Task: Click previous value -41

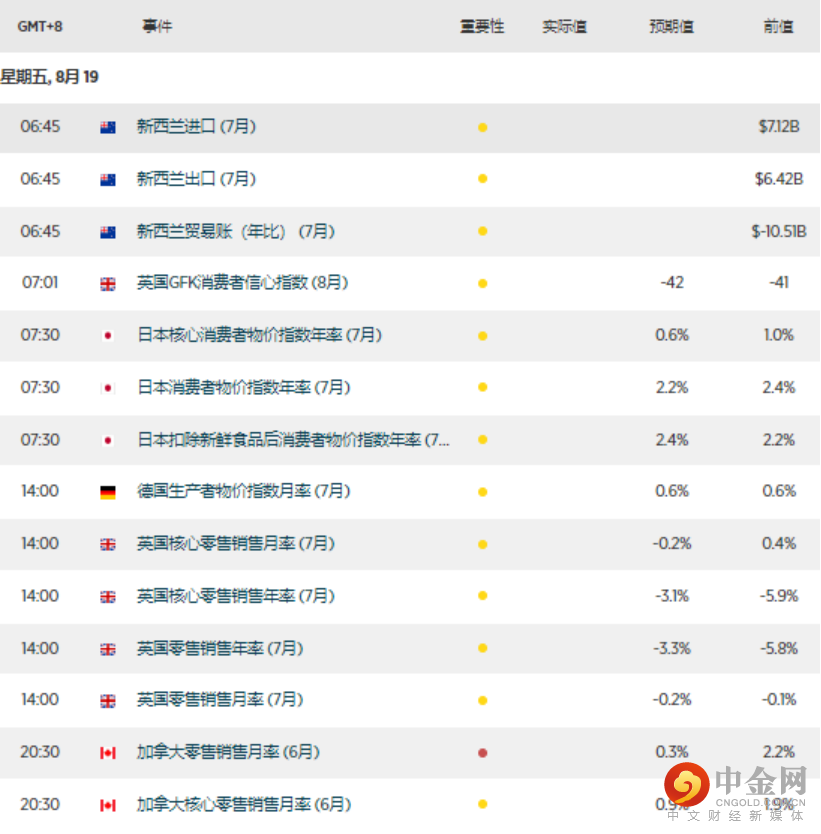Action: click(x=779, y=282)
